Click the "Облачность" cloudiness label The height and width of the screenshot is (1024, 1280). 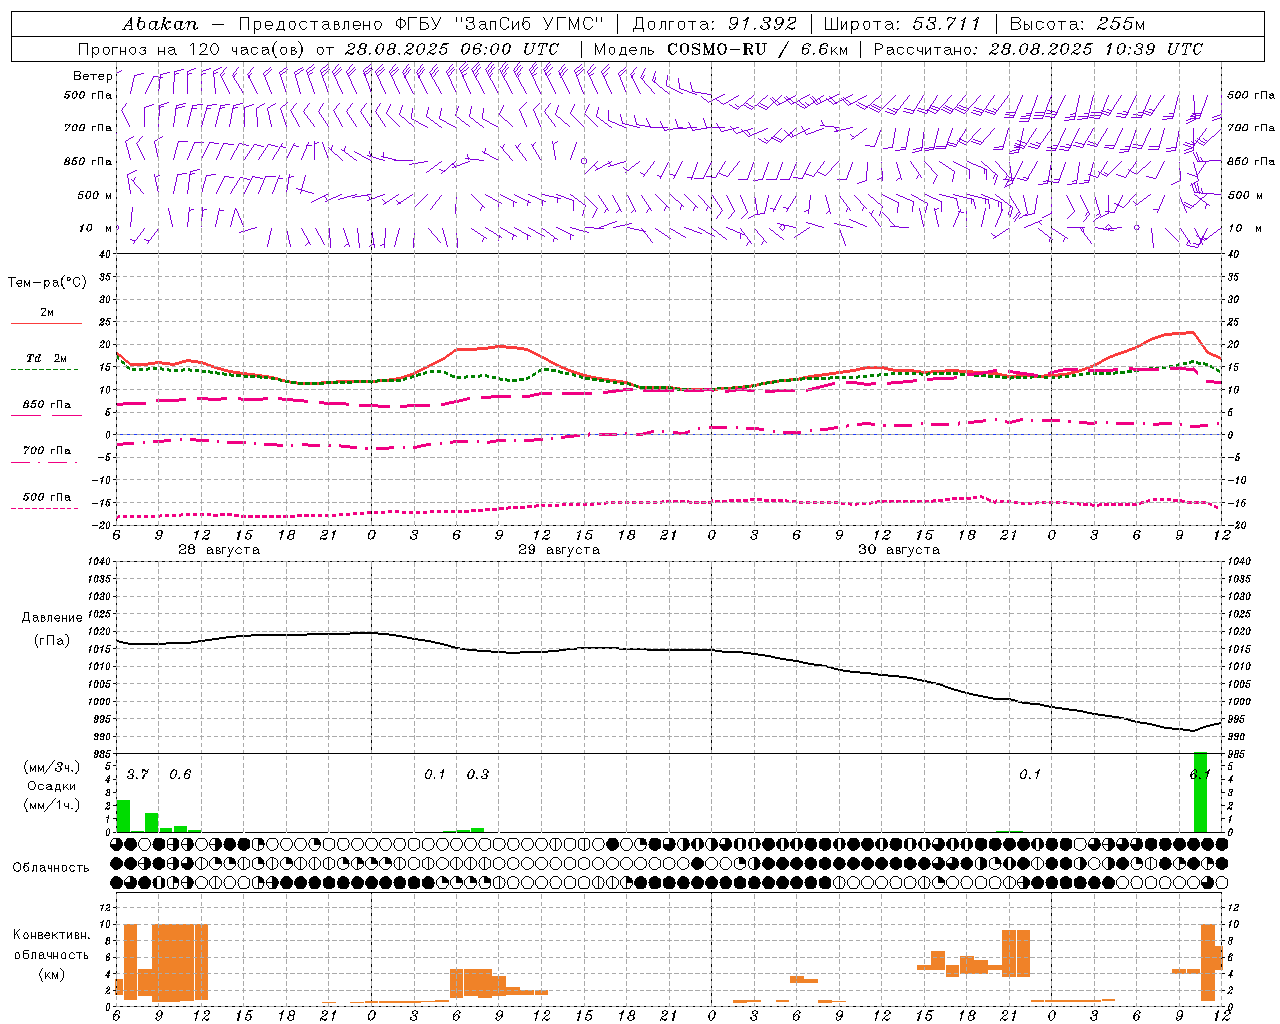(x=51, y=868)
